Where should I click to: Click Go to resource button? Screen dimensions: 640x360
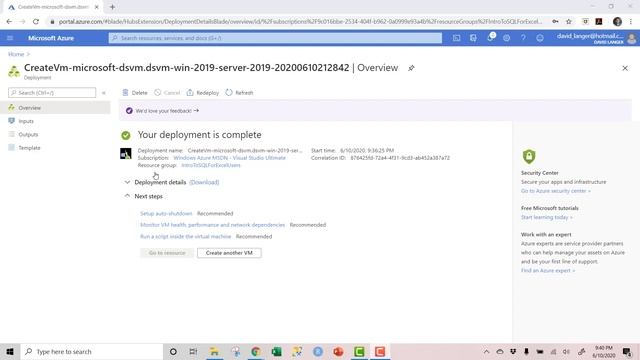coord(167,253)
